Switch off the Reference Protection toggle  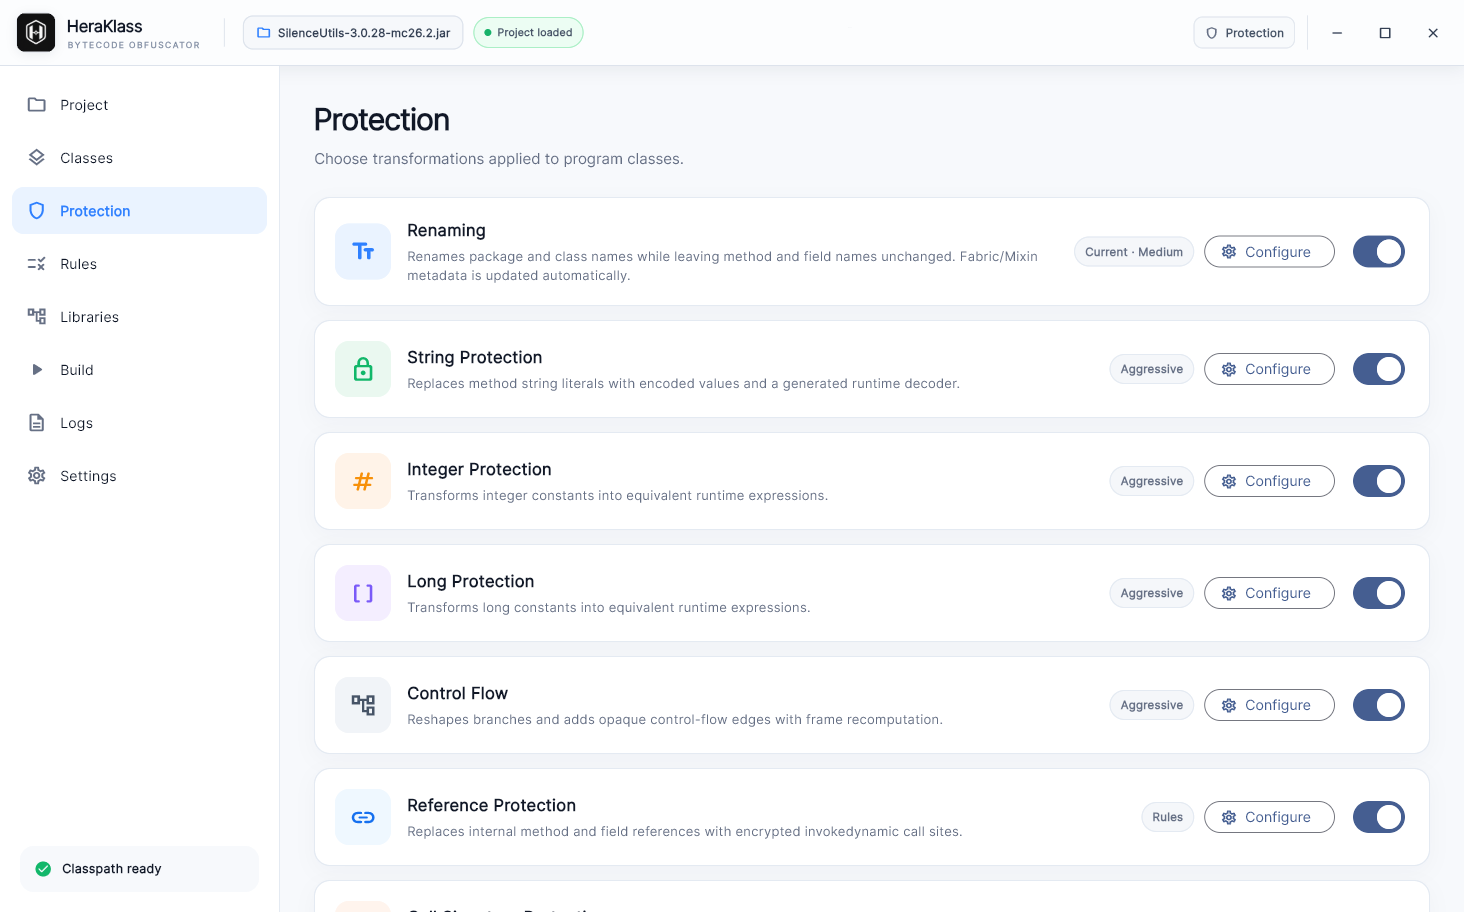pos(1379,817)
